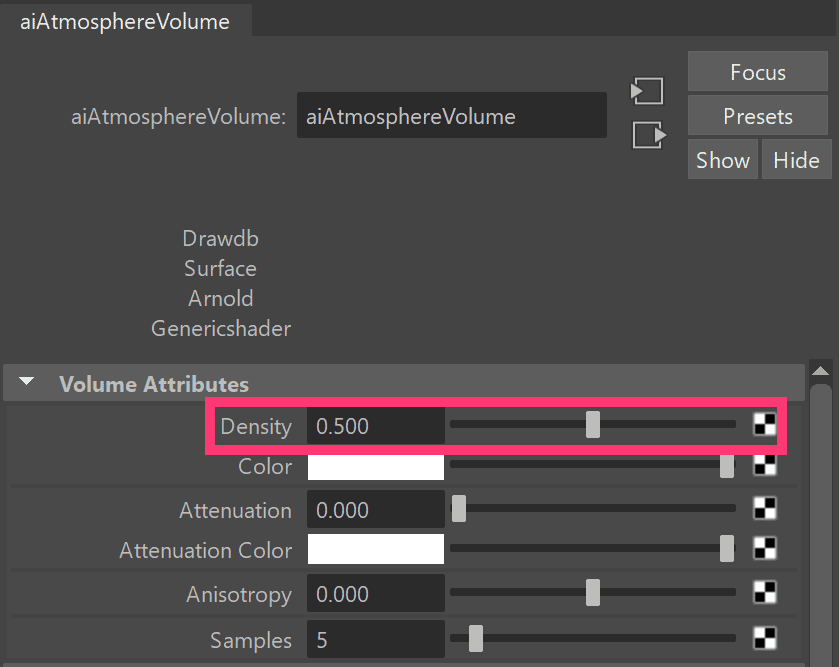
Task: Open Attenuation Color map checker button
Action: (765, 548)
